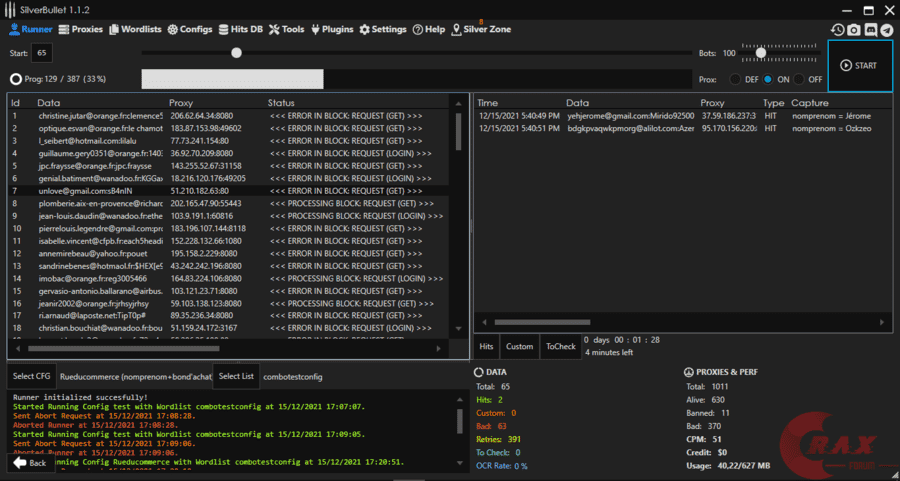
Task: Switch to the ToCheck tab
Action: pos(560,346)
